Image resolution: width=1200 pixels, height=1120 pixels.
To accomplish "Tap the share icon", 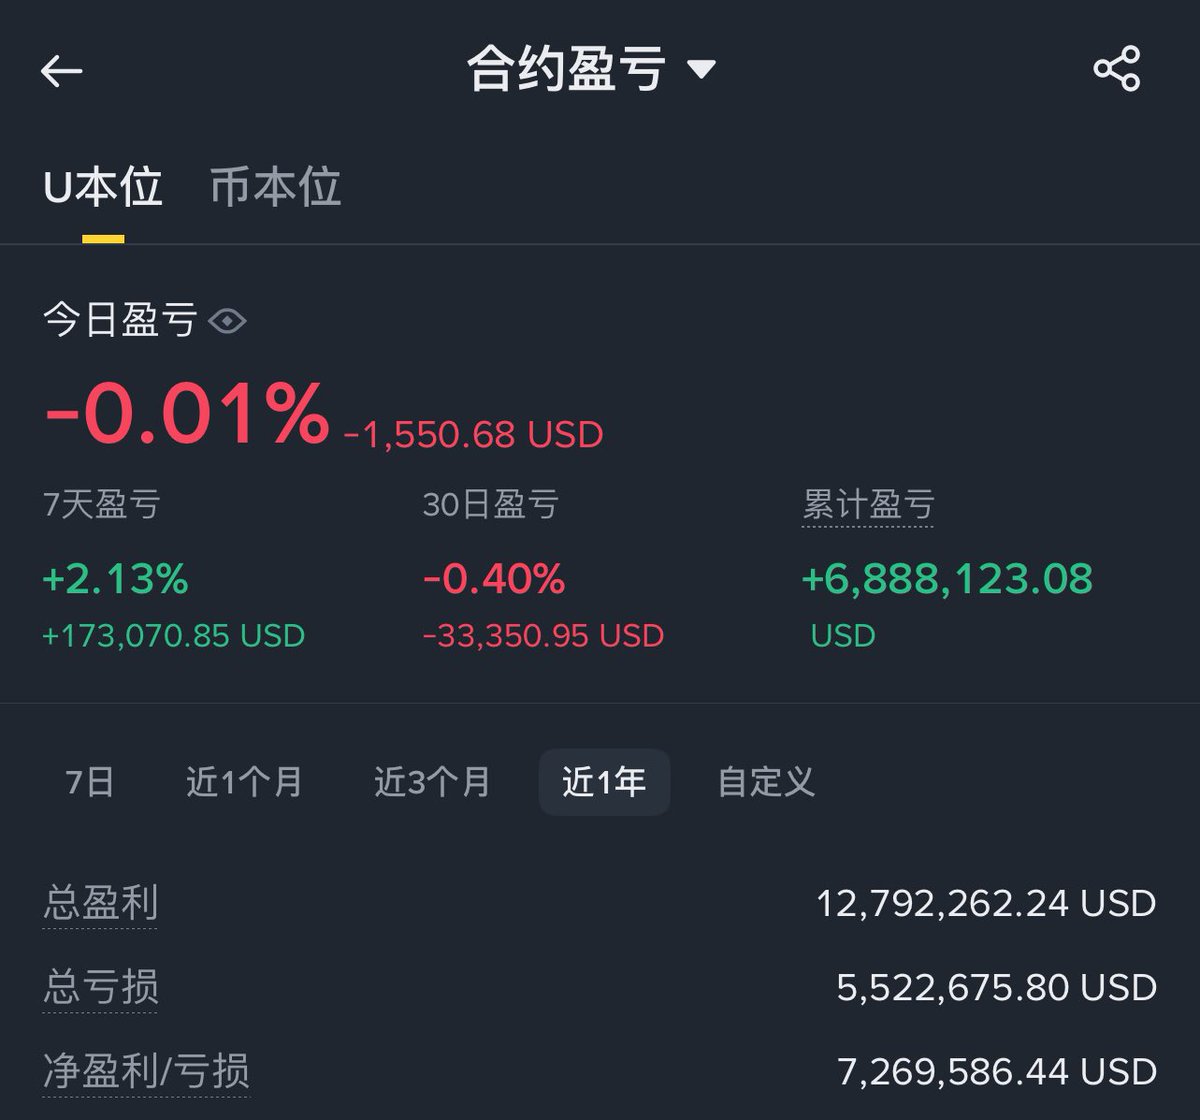I will pyautogui.click(x=1116, y=69).
